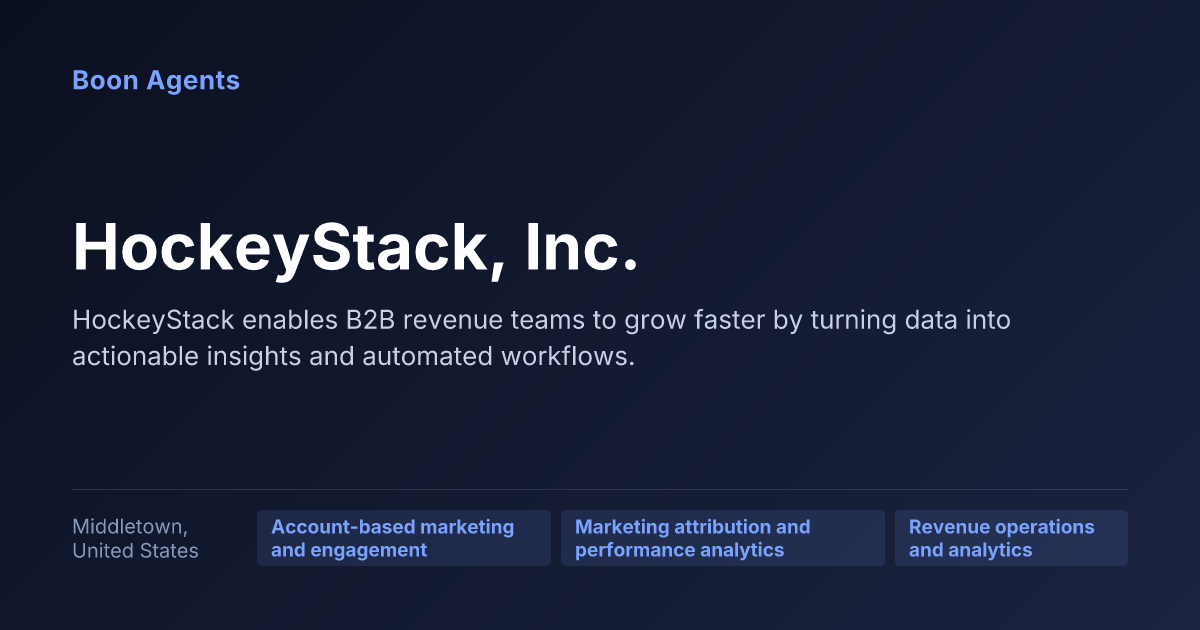
Task: Click the HockeyStack description paragraph
Action: coord(542,338)
